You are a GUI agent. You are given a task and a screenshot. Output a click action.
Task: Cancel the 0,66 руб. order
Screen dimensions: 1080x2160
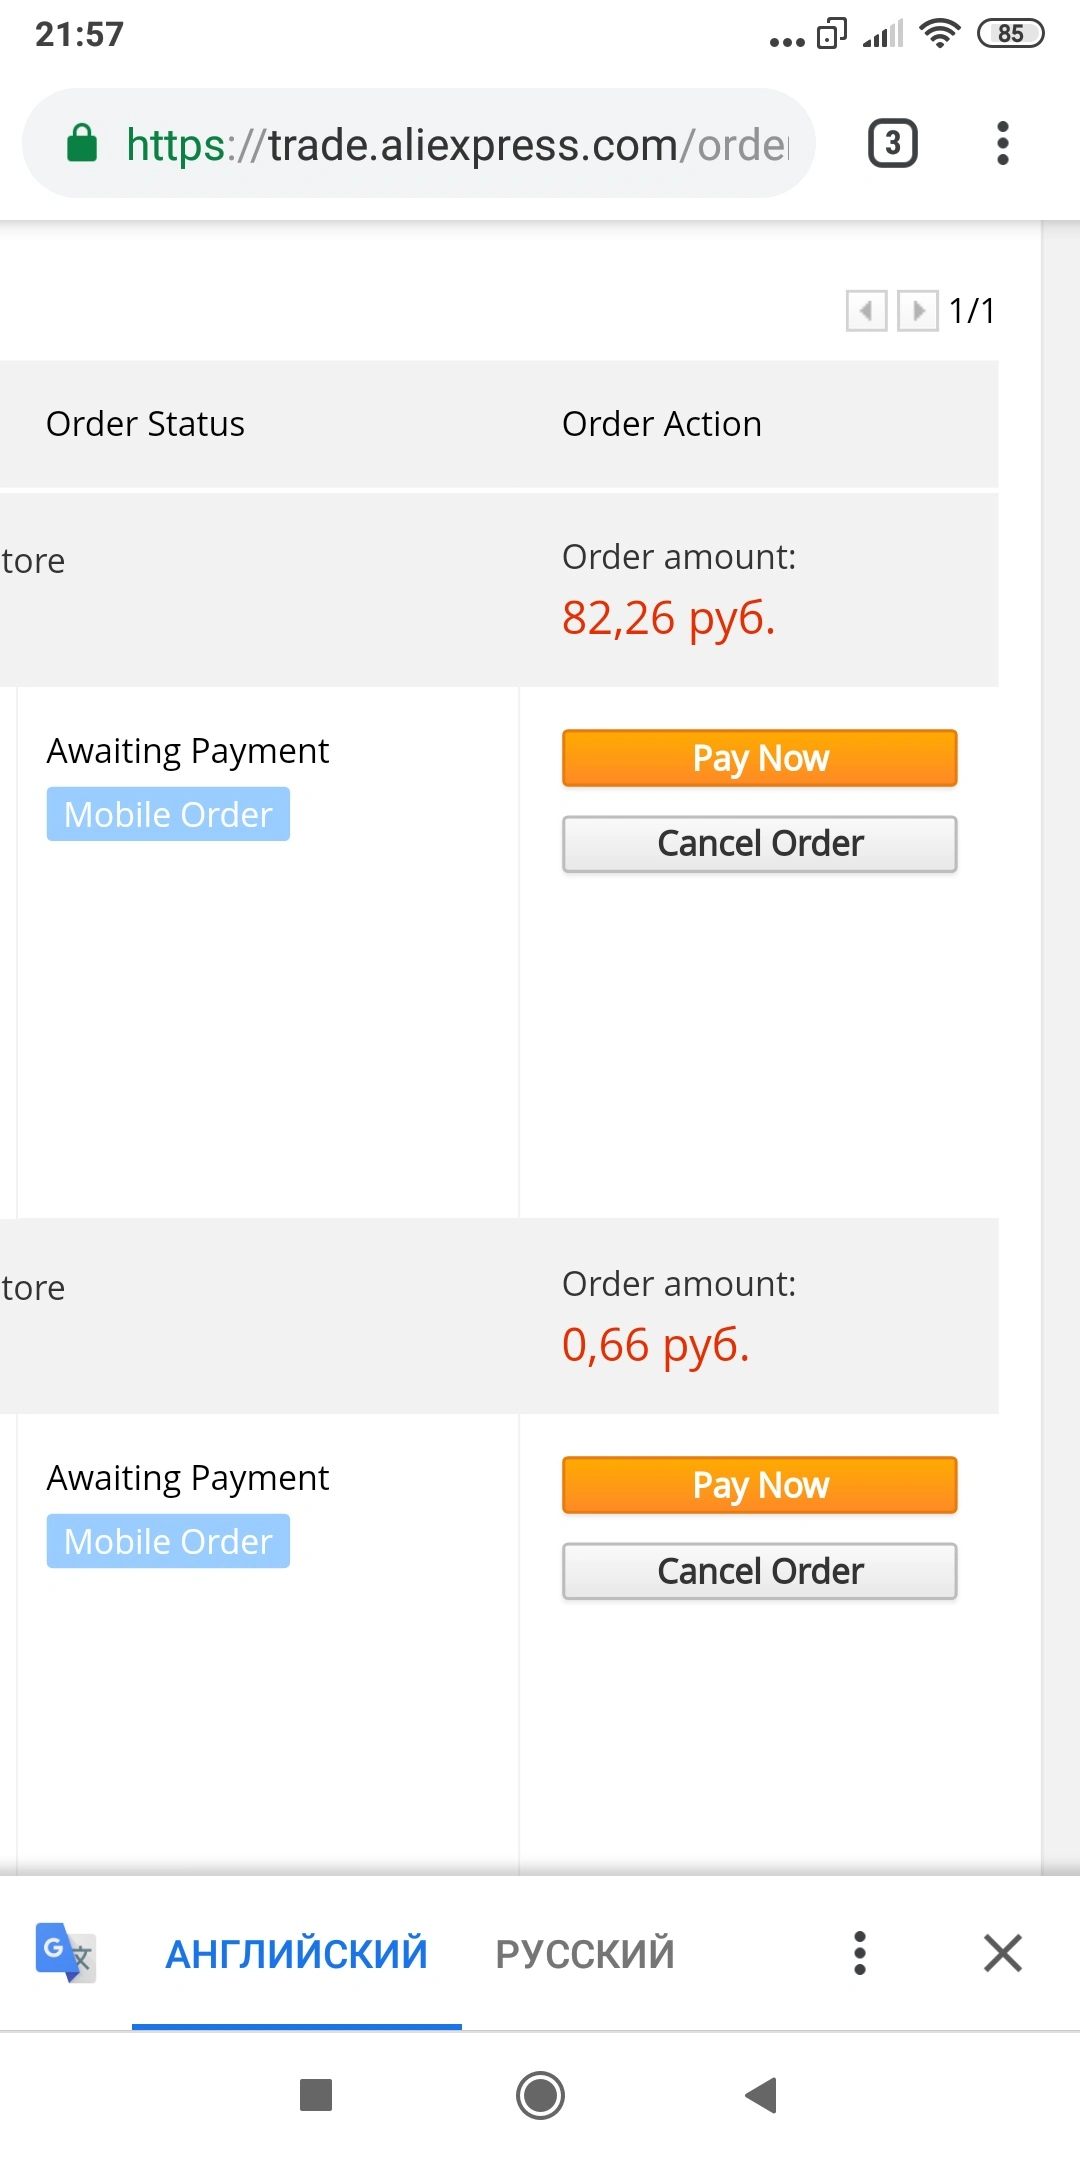point(759,1571)
